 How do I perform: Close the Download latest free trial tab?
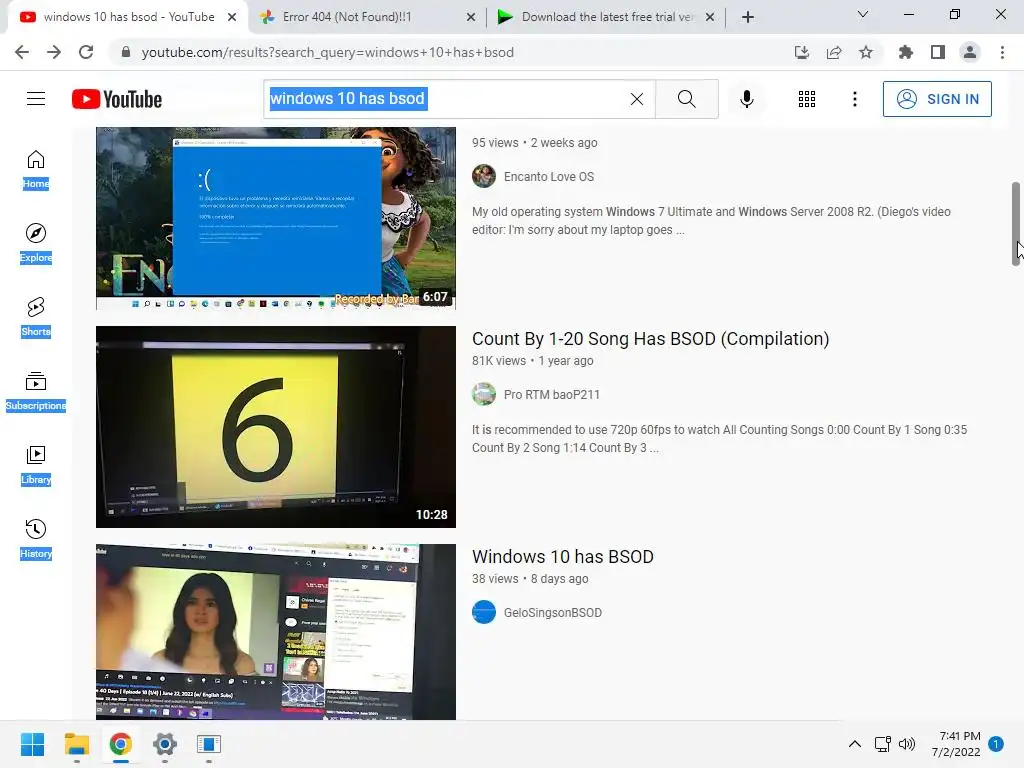[710, 17]
